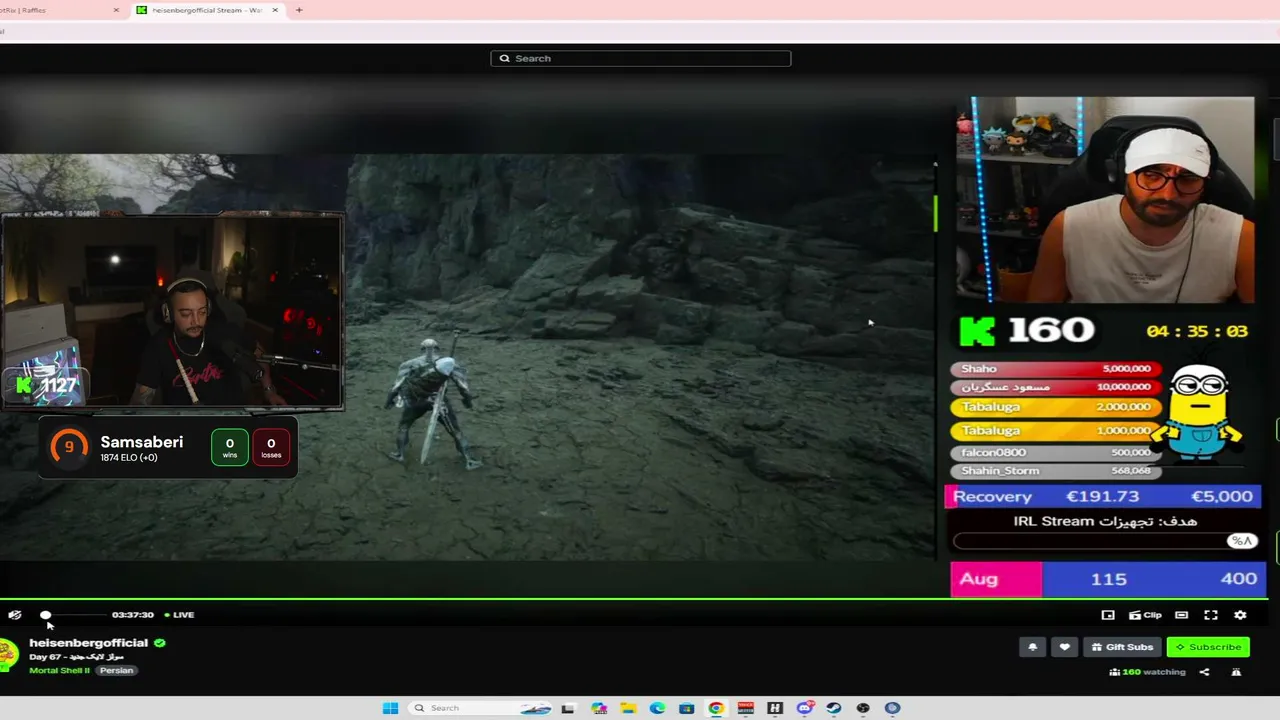
Task: Enter fullscreen video mode
Action: tap(1211, 615)
